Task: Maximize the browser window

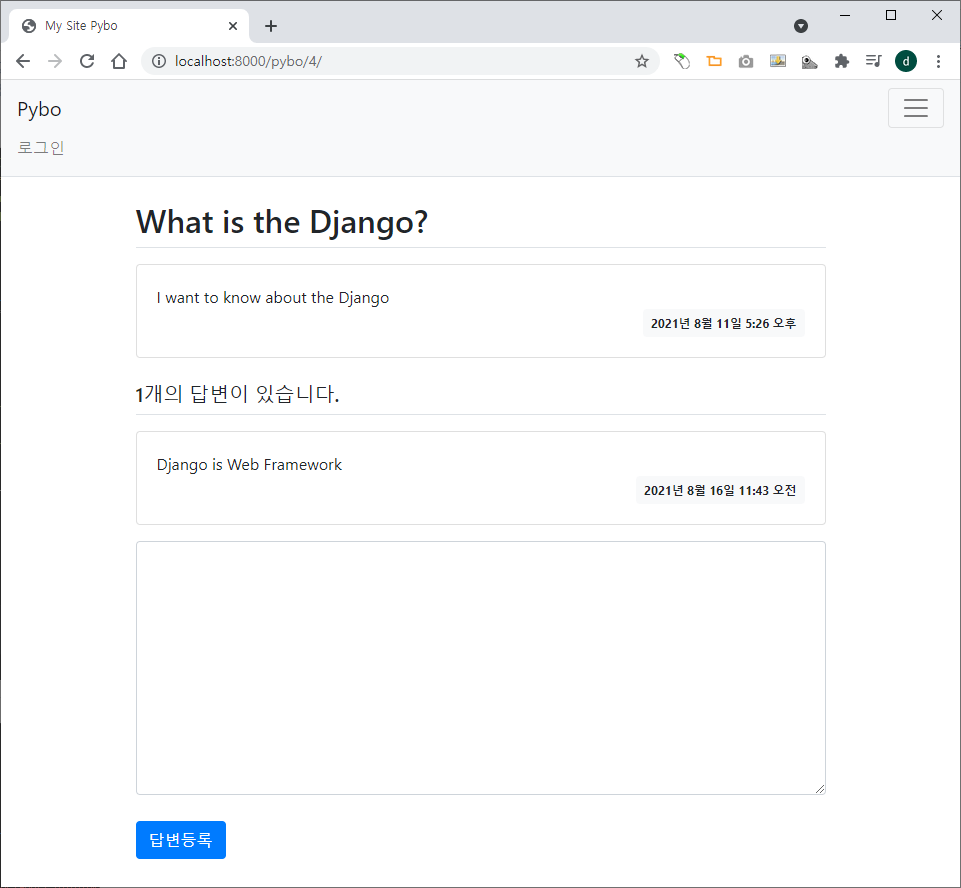Action: click(x=891, y=15)
